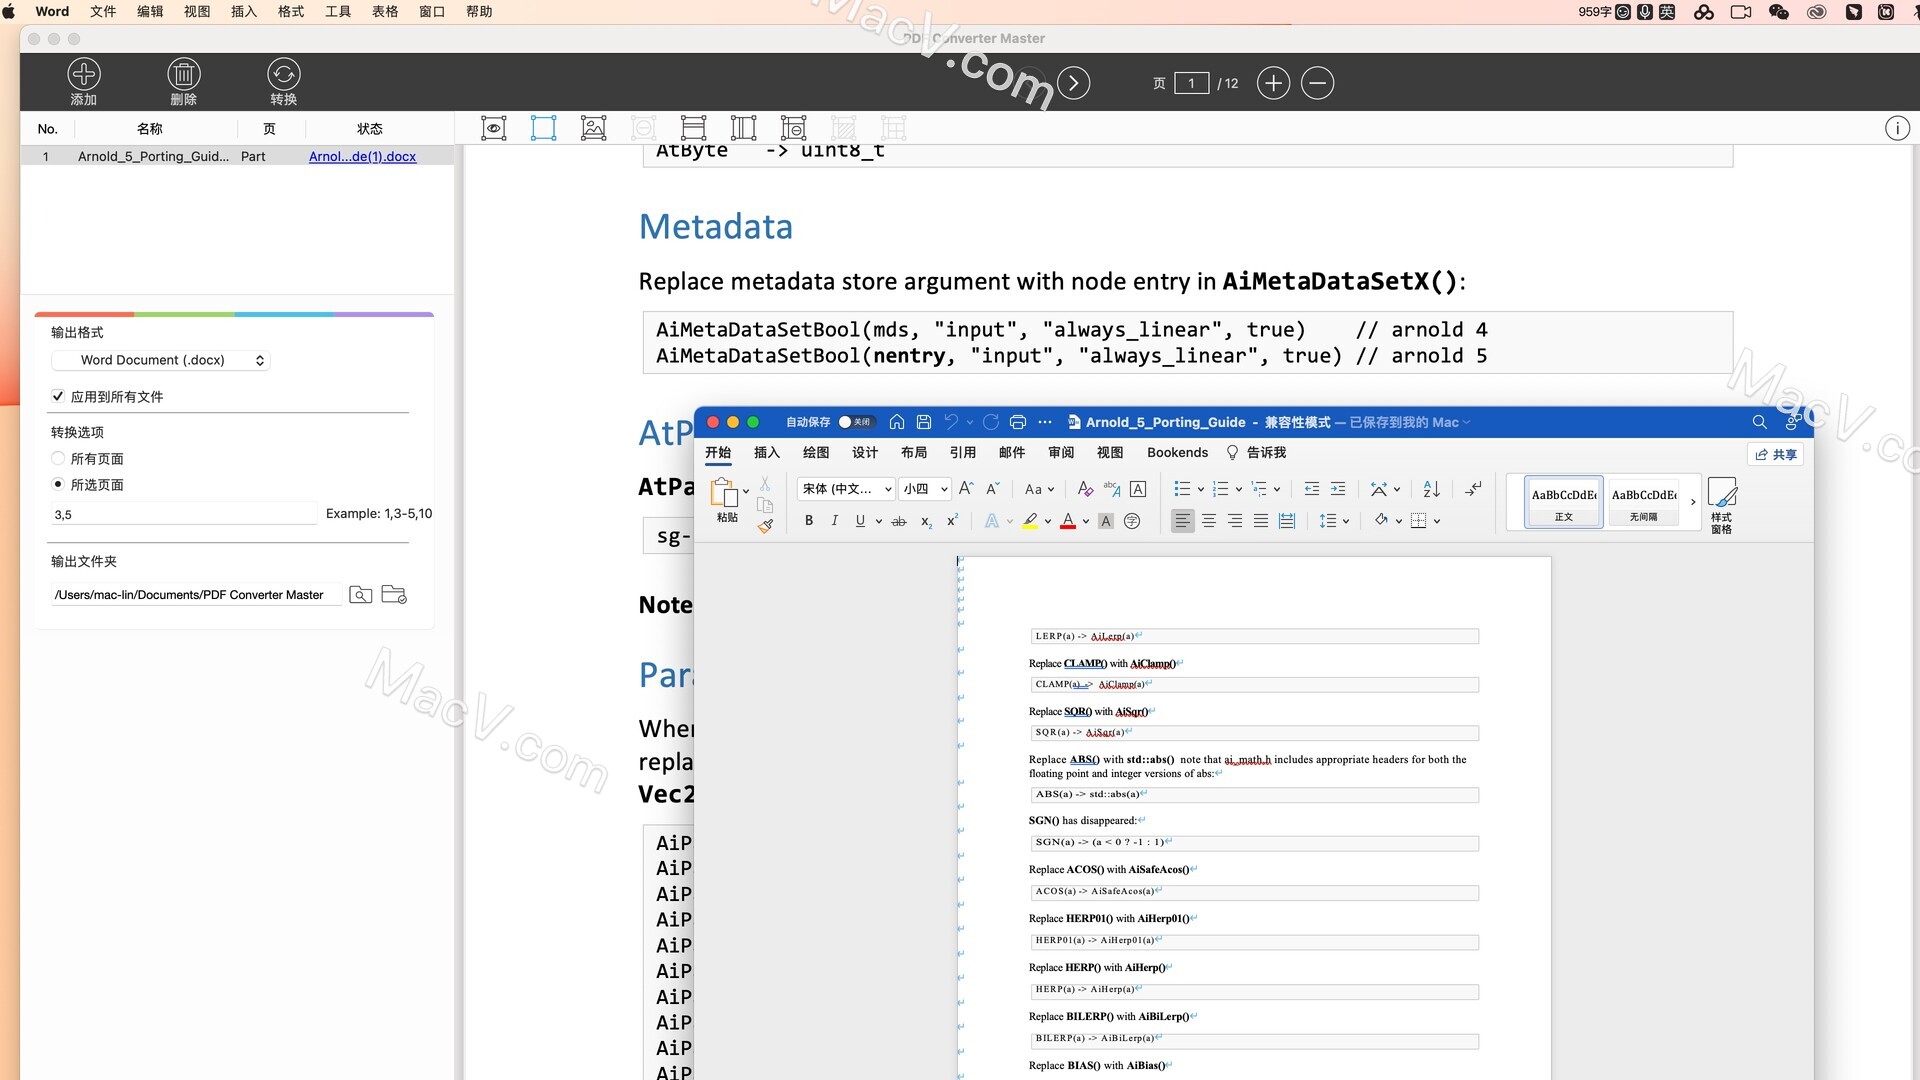Open font size 小四 dropdown
The width and height of the screenshot is (1920, 1080).
pos(925,489)
